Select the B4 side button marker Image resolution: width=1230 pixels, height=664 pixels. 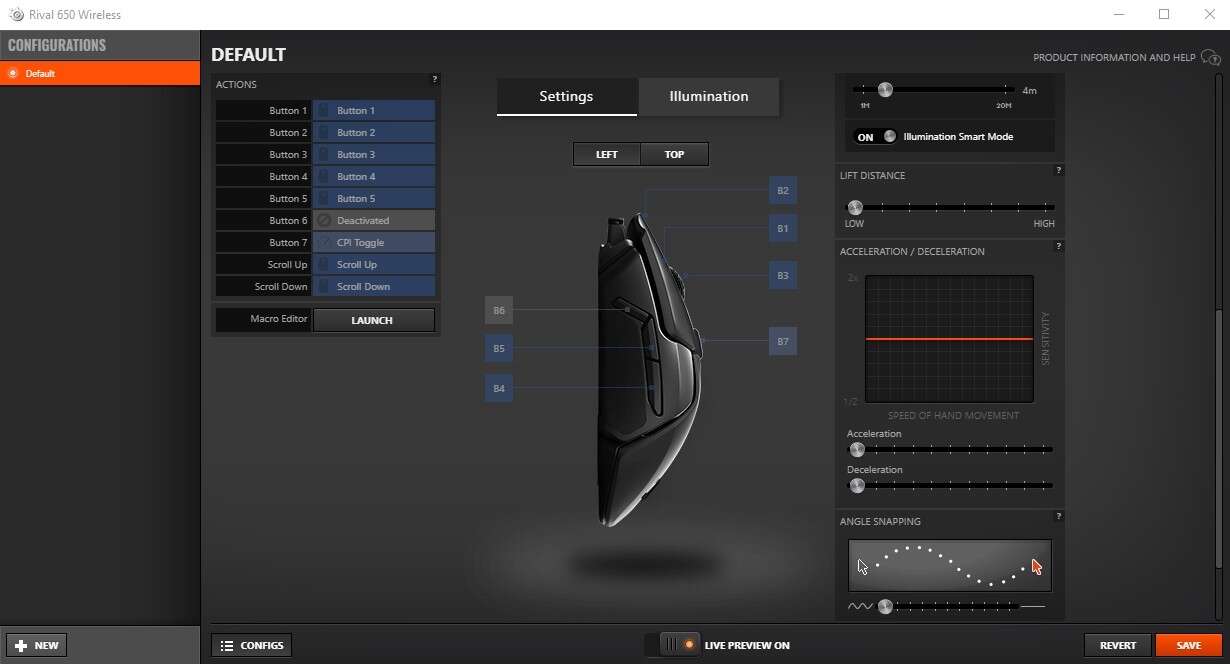(499, 388)
